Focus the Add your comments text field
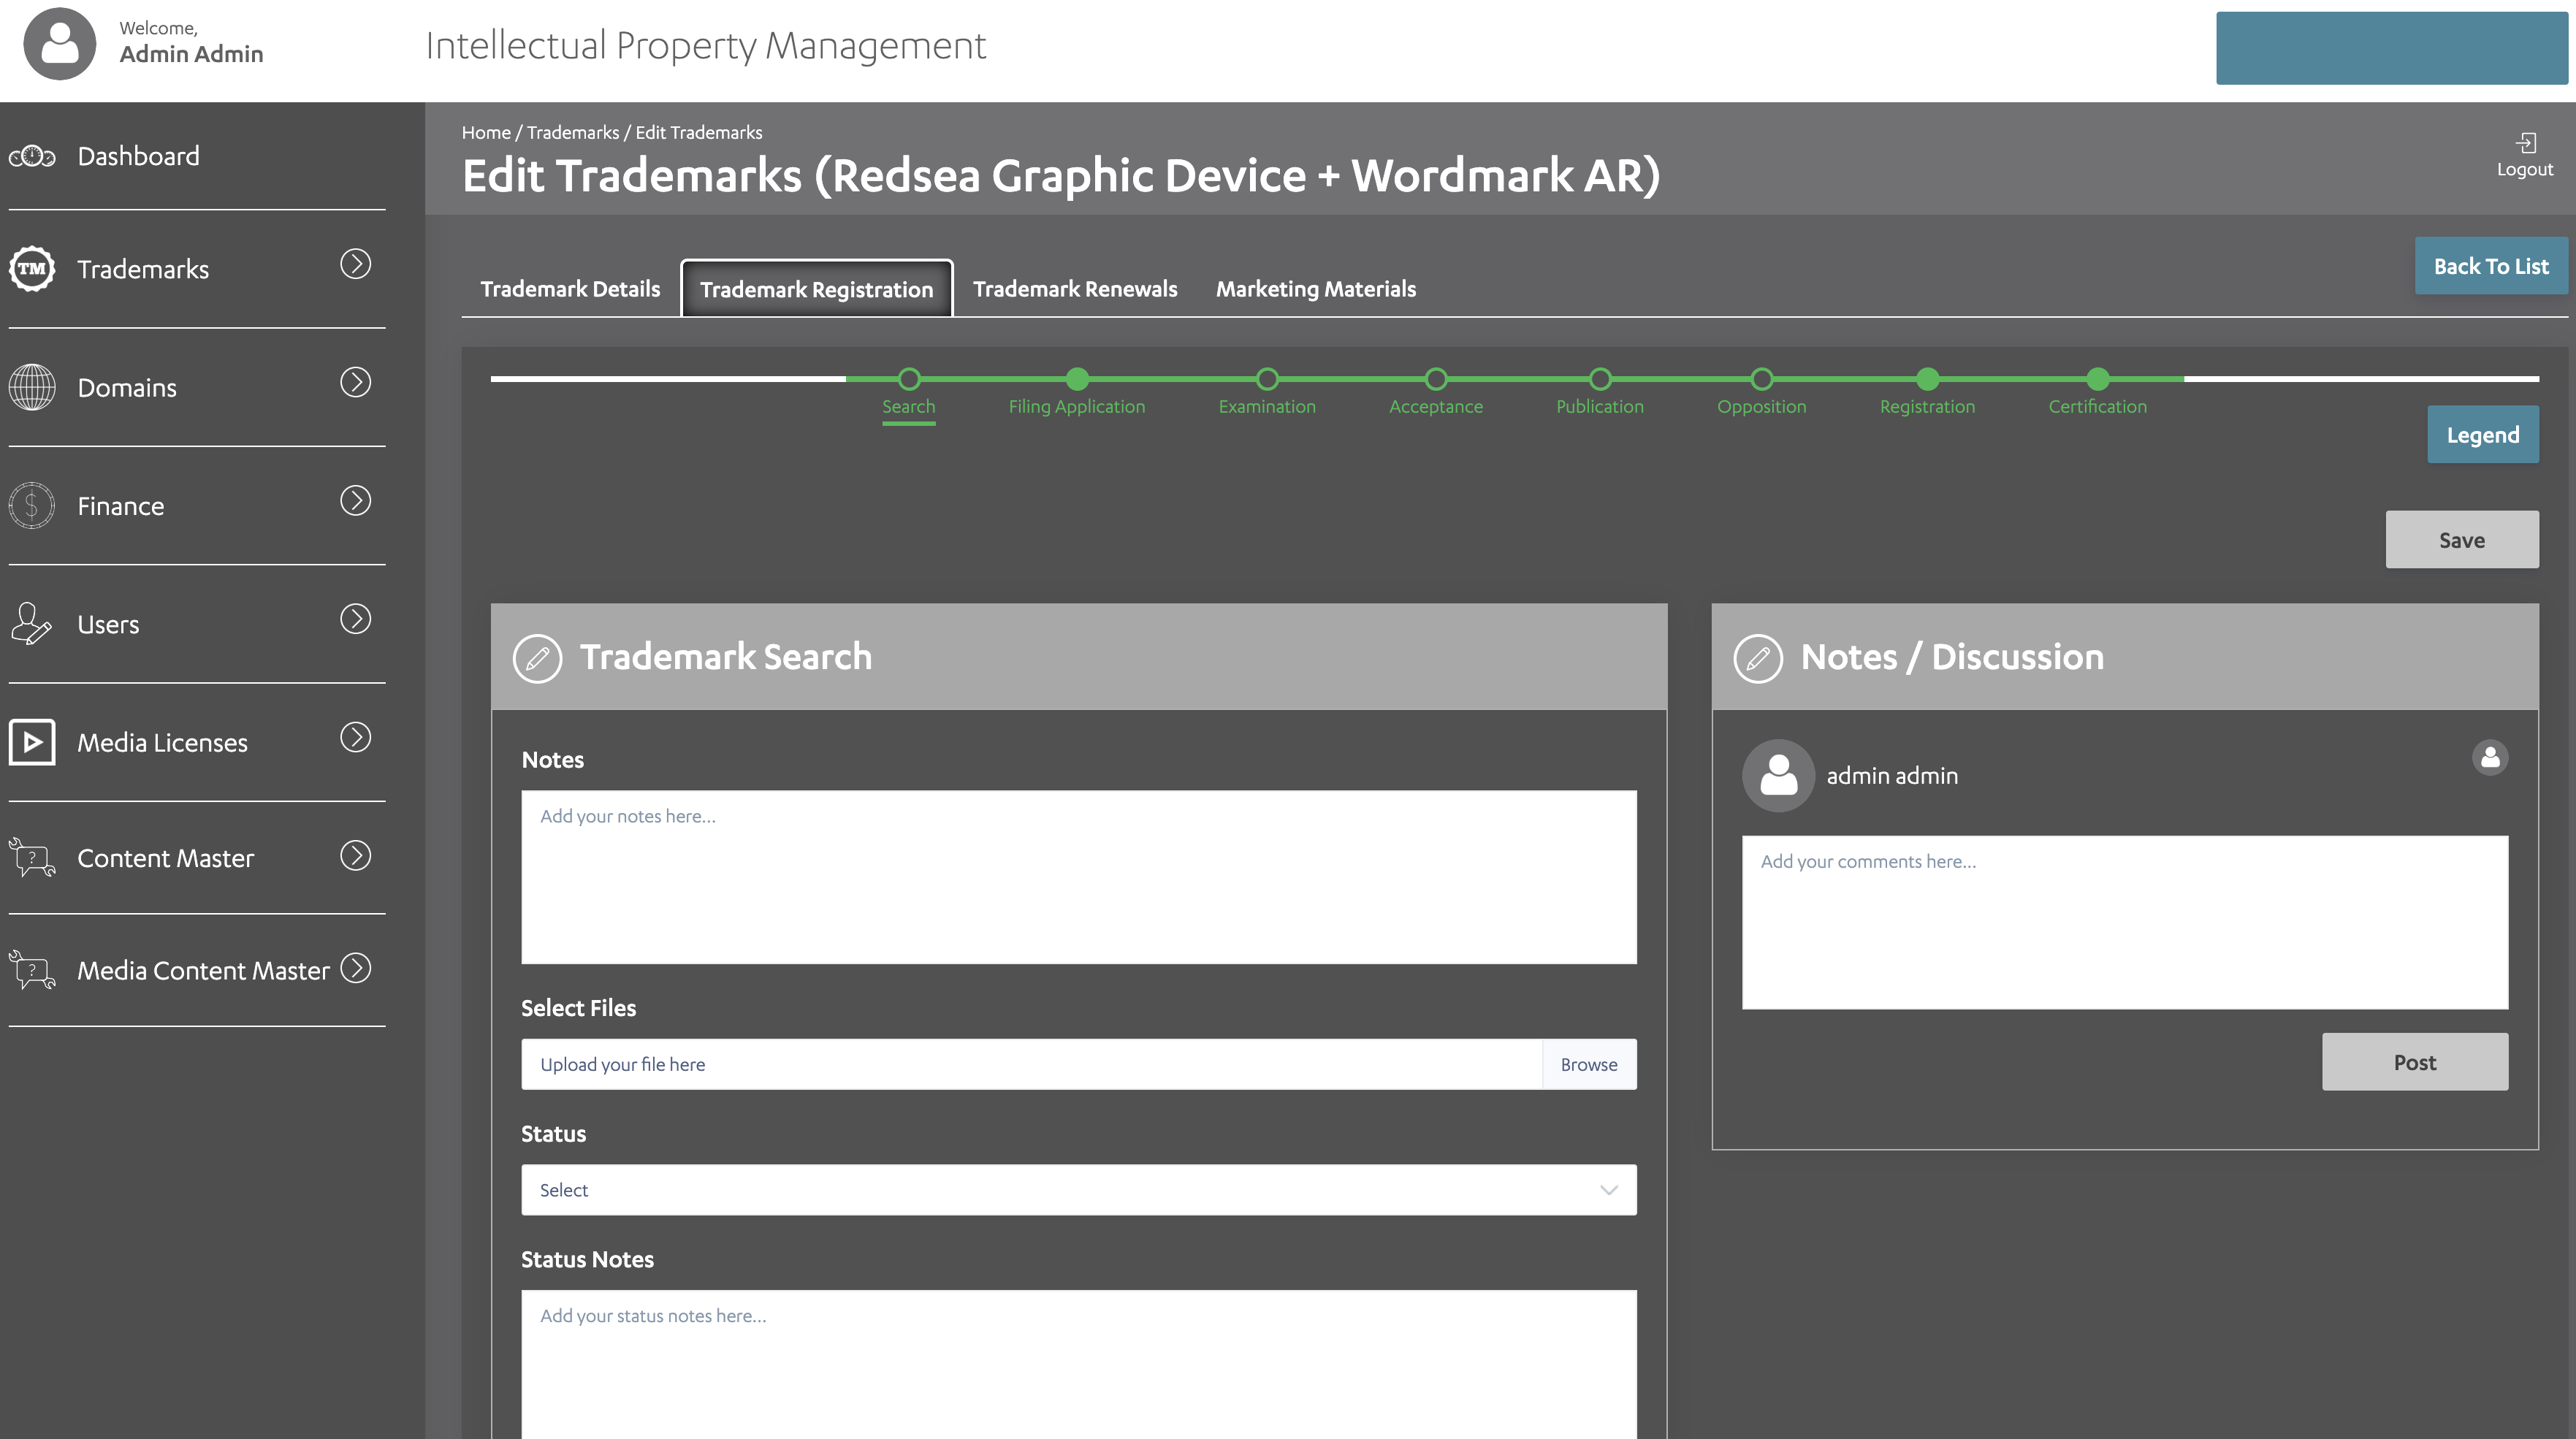The width and height of the screenshot is (2576, 1439). click(2124, 922)
